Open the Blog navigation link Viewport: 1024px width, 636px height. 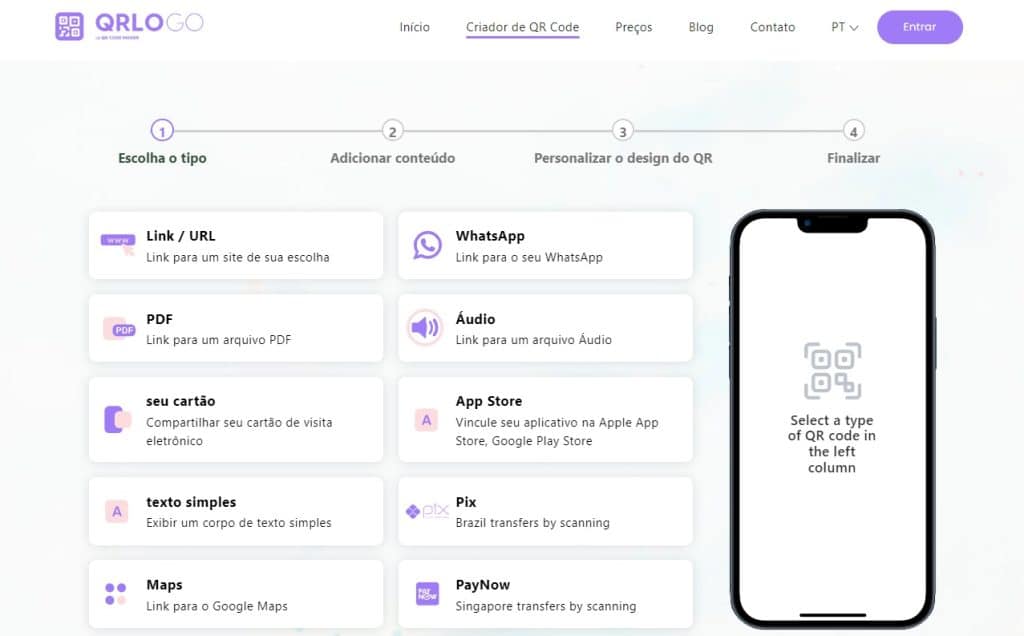pyautogui.click(x=701, y=27)
